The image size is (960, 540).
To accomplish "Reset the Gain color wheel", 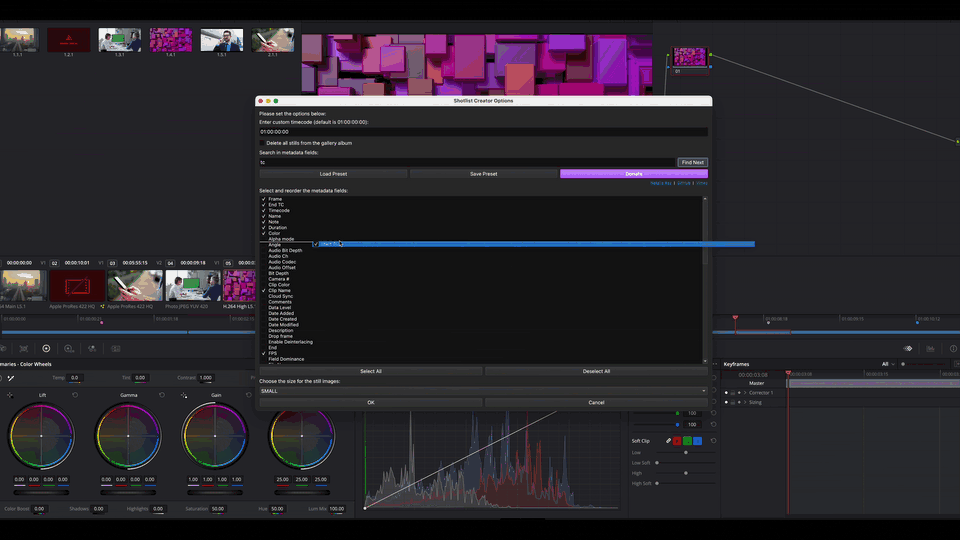I will (249, 396).
